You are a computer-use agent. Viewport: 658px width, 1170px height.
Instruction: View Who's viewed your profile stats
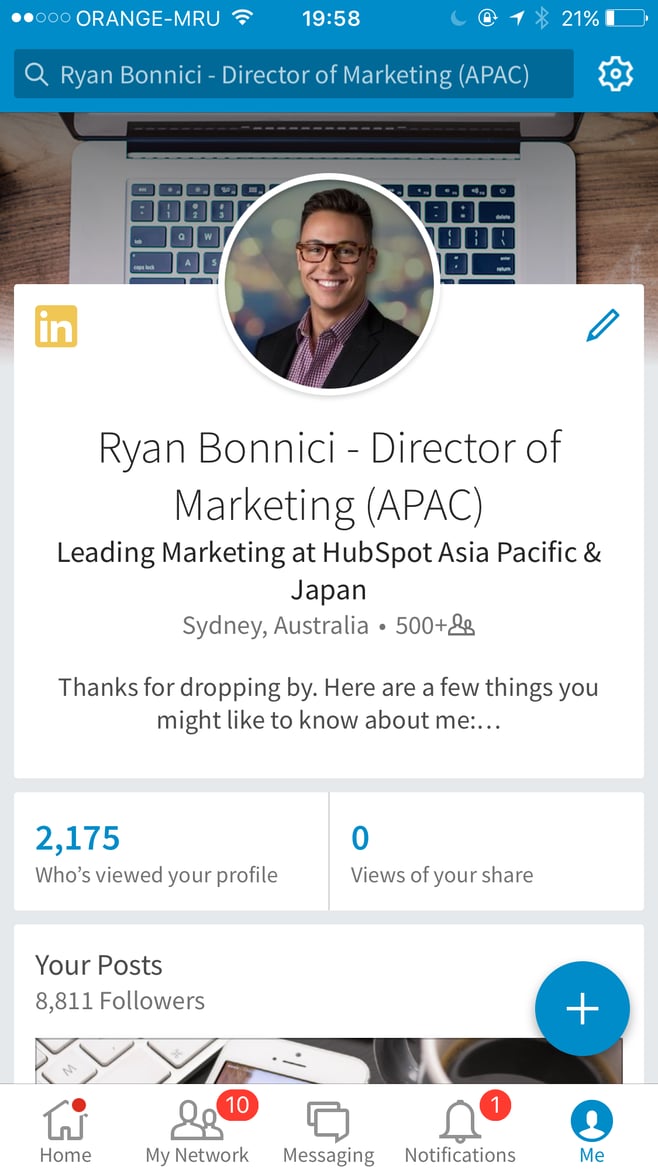pyautogui.click(x=171, y=851)
